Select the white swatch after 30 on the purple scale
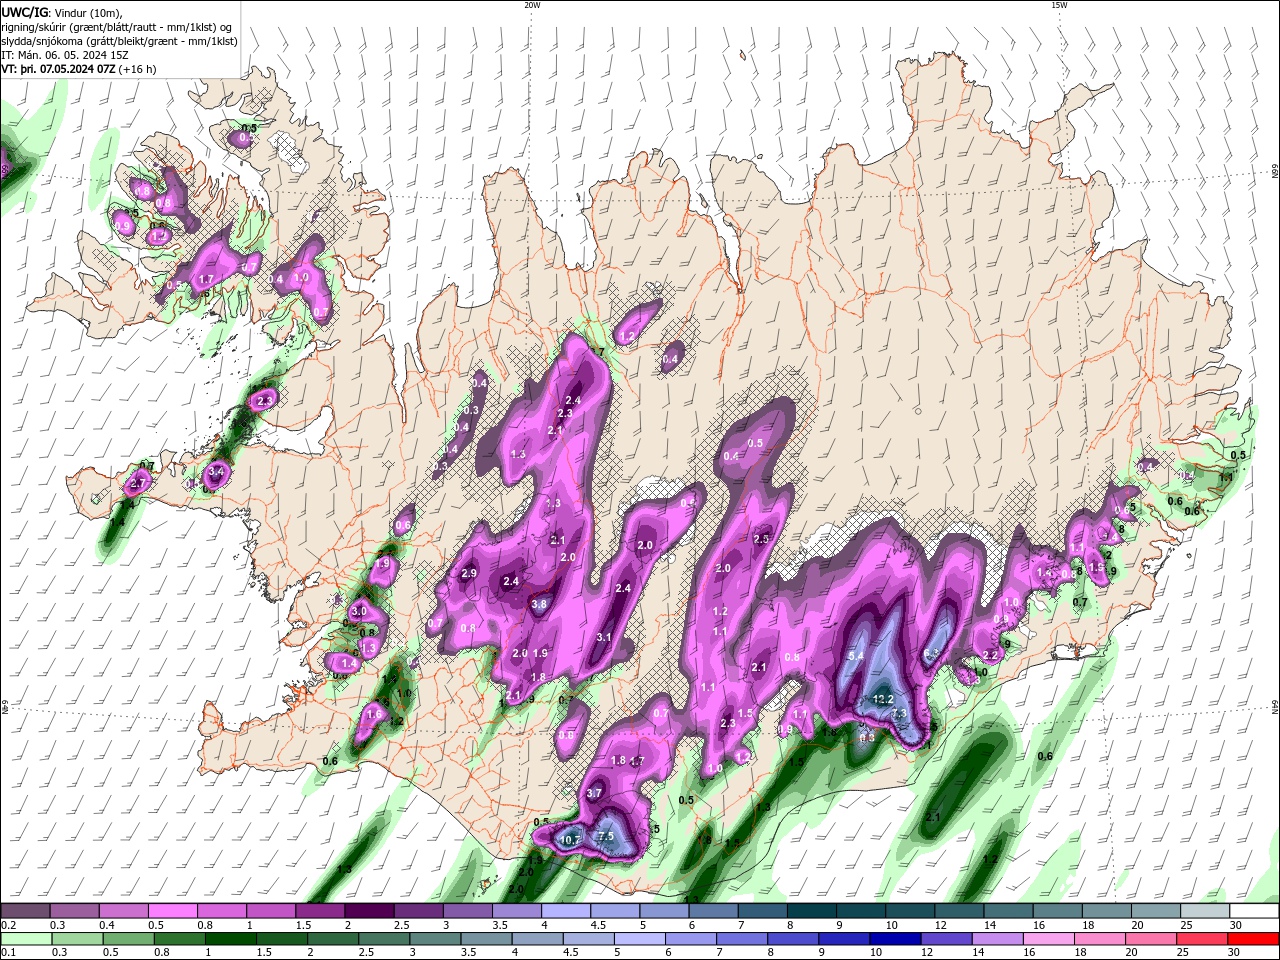This screenshot has height=960, width=1280. tap(1252, 911)
